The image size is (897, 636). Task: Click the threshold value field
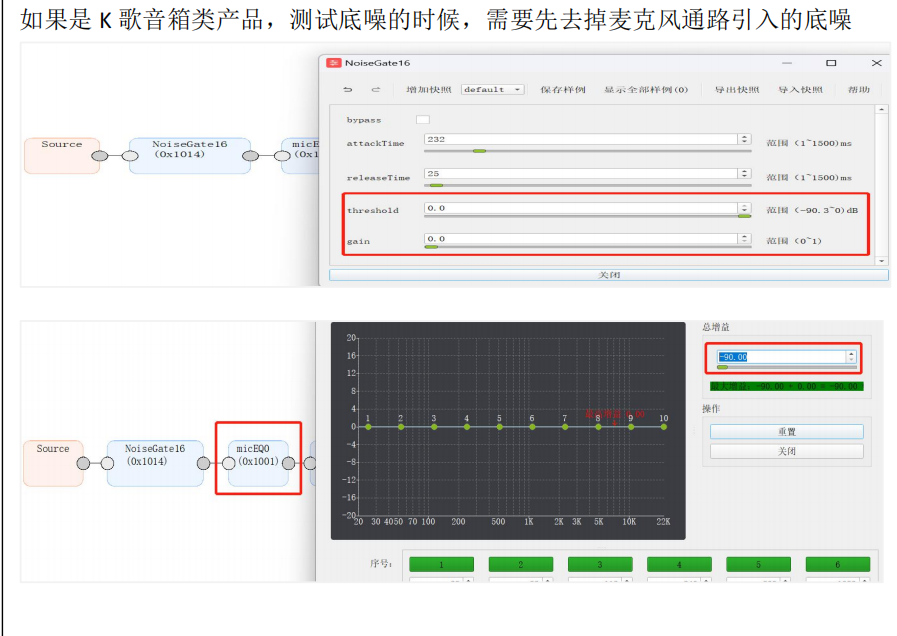point(581,208)
